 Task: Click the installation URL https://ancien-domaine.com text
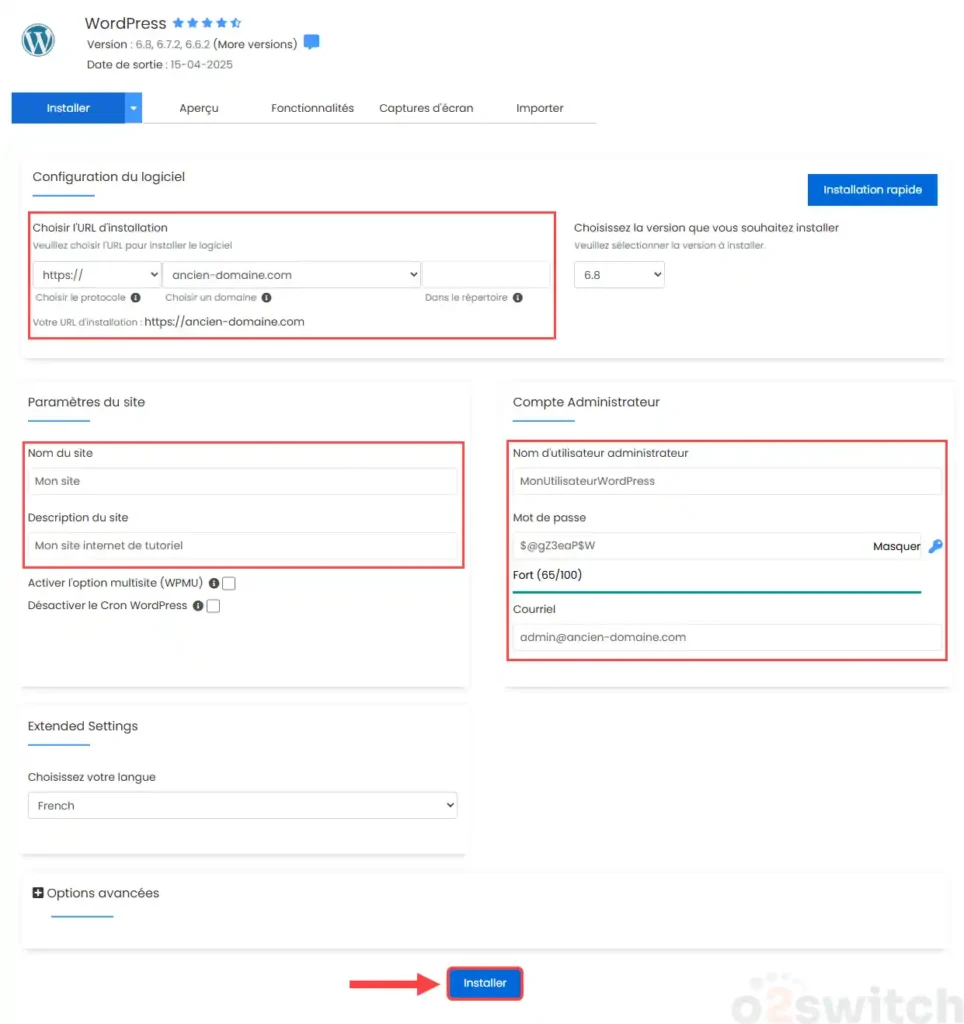pyautogui.click(x=224, y=321)
